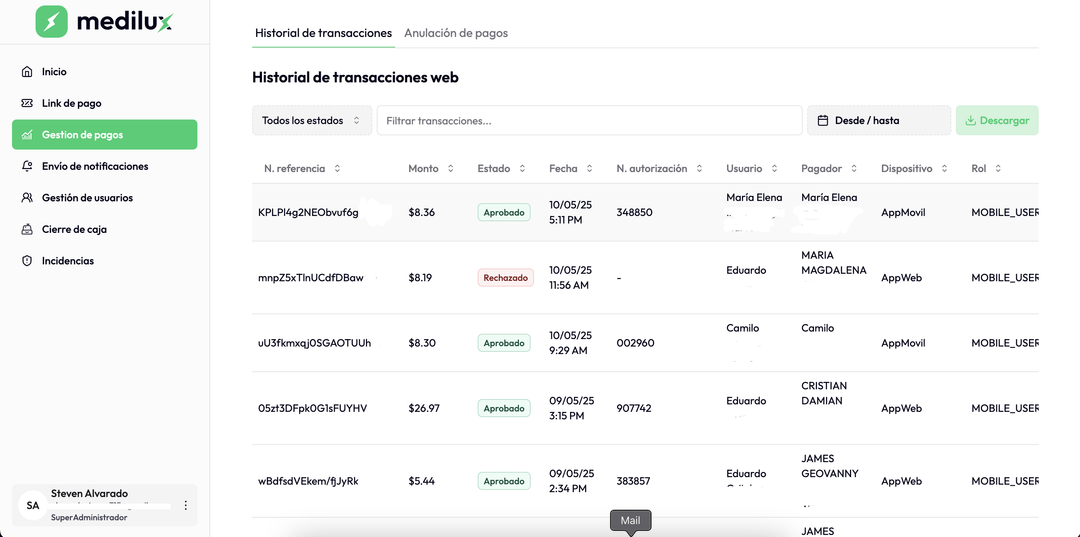Select the Gestion de pagos chart icon
This screenshot has width=1080, height=537.
point(27,135)
